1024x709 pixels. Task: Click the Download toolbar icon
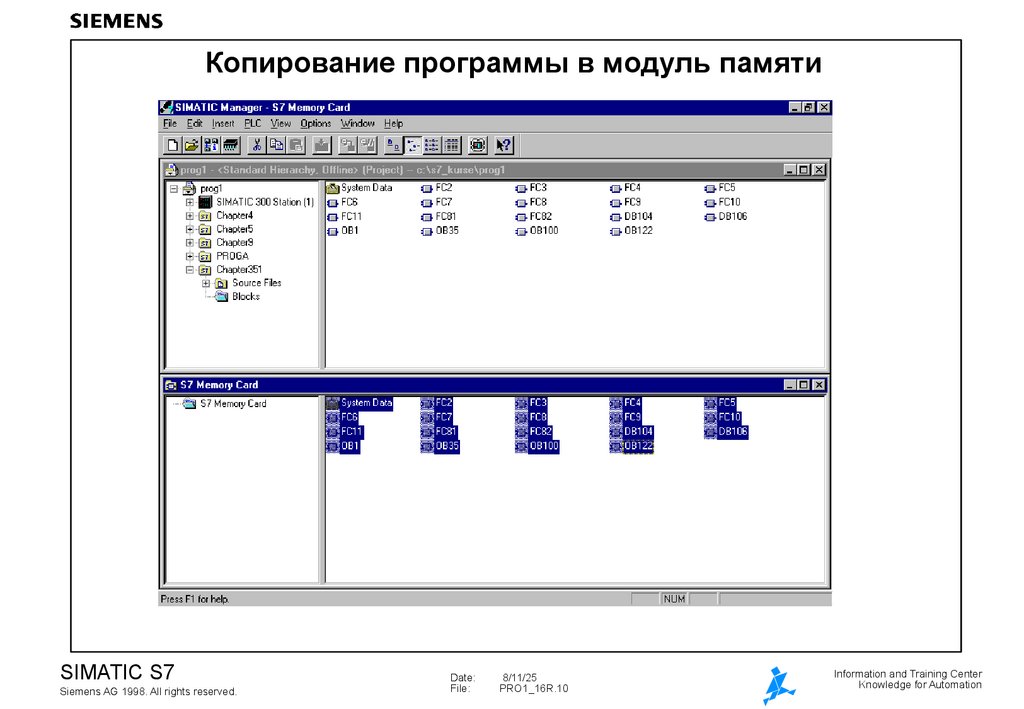pyautogui.click(x=321, y=145)
